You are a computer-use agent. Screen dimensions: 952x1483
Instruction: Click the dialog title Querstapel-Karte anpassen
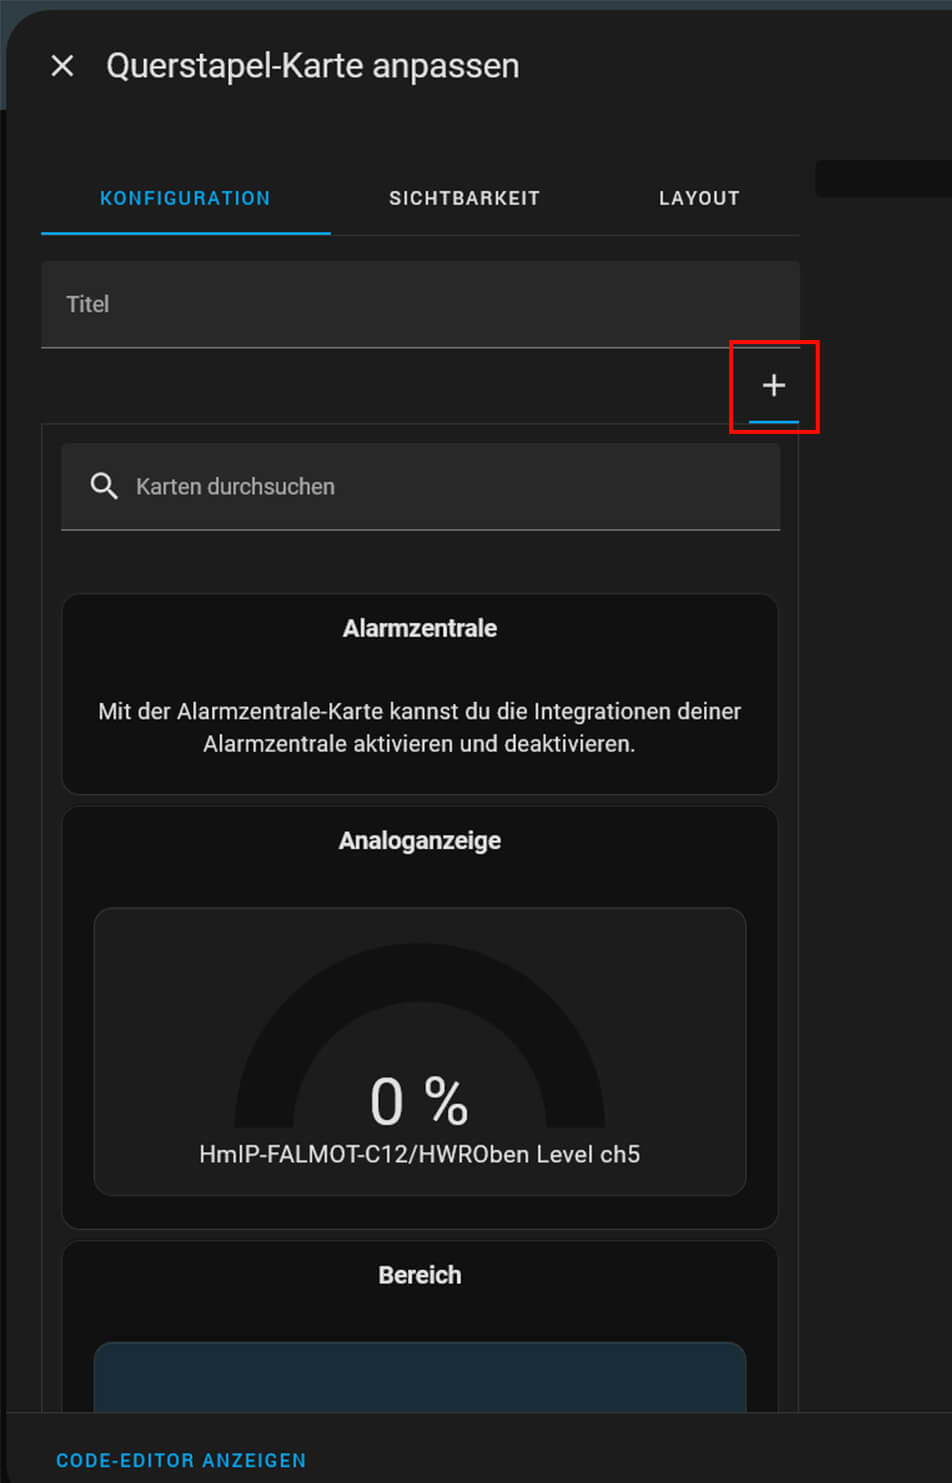(313, 66)
